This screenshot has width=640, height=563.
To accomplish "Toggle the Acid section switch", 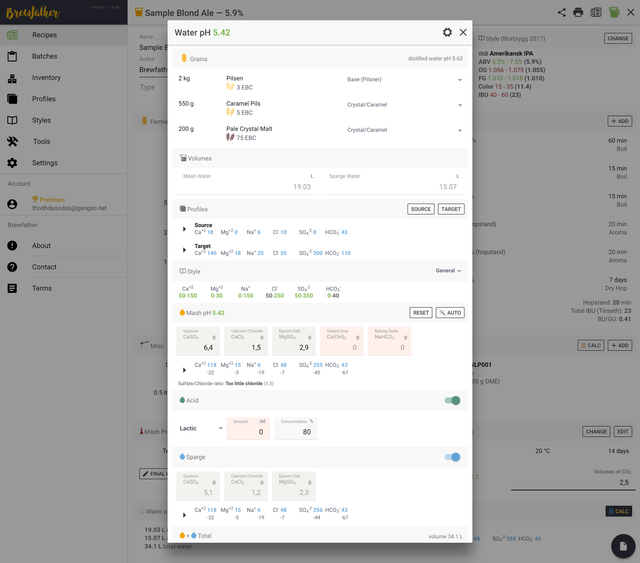I will pos(454,400).
